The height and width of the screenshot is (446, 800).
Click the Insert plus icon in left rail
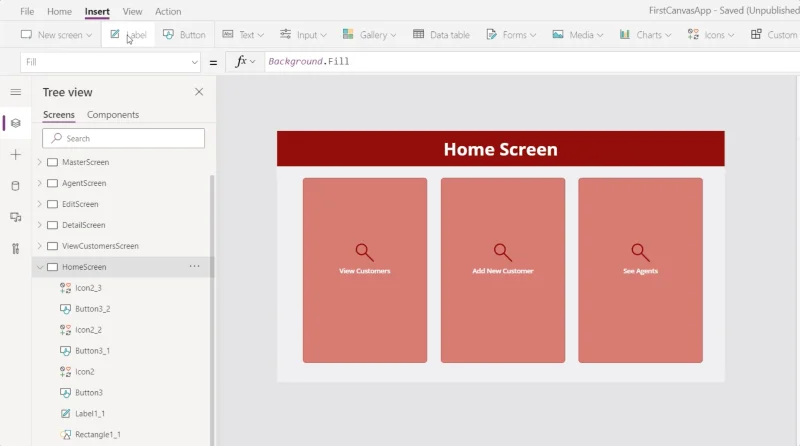[16, 155]
